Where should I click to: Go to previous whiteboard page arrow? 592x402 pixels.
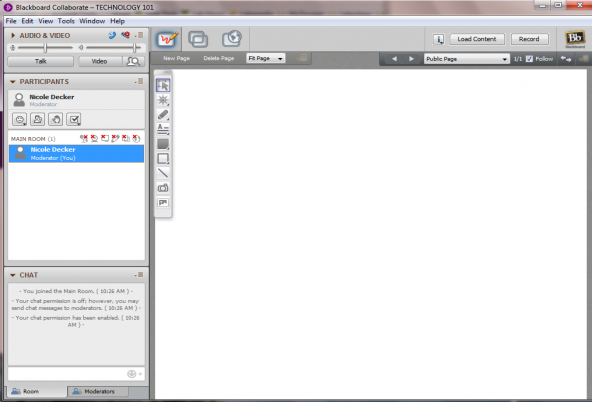[394, 59]
